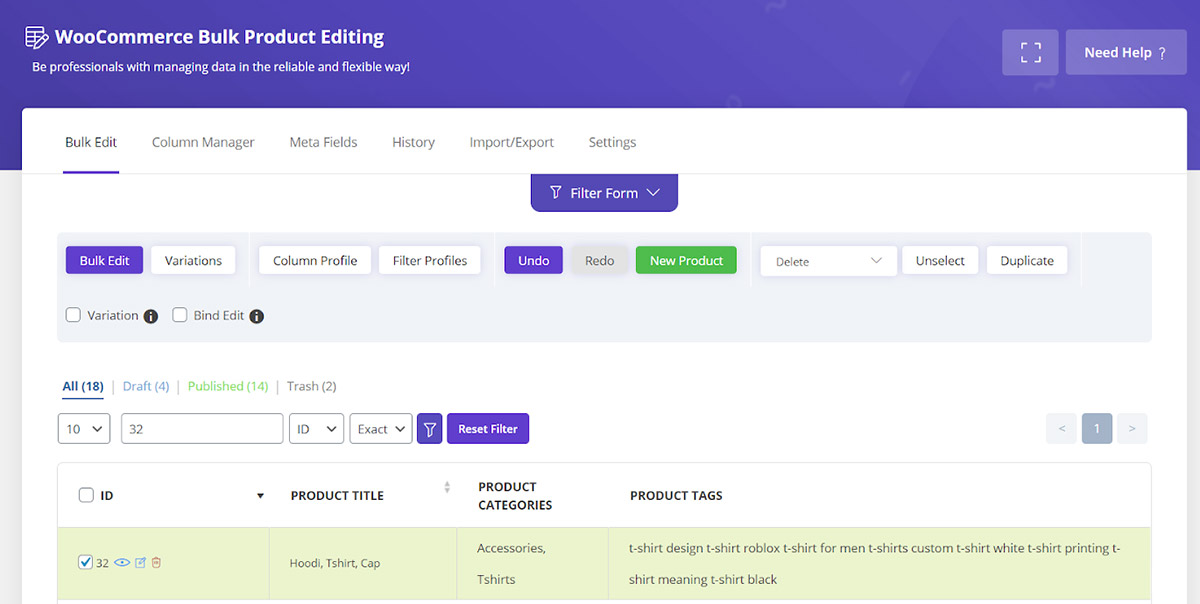
Task: Click the green New Product button
Action: tap(686, 260)
